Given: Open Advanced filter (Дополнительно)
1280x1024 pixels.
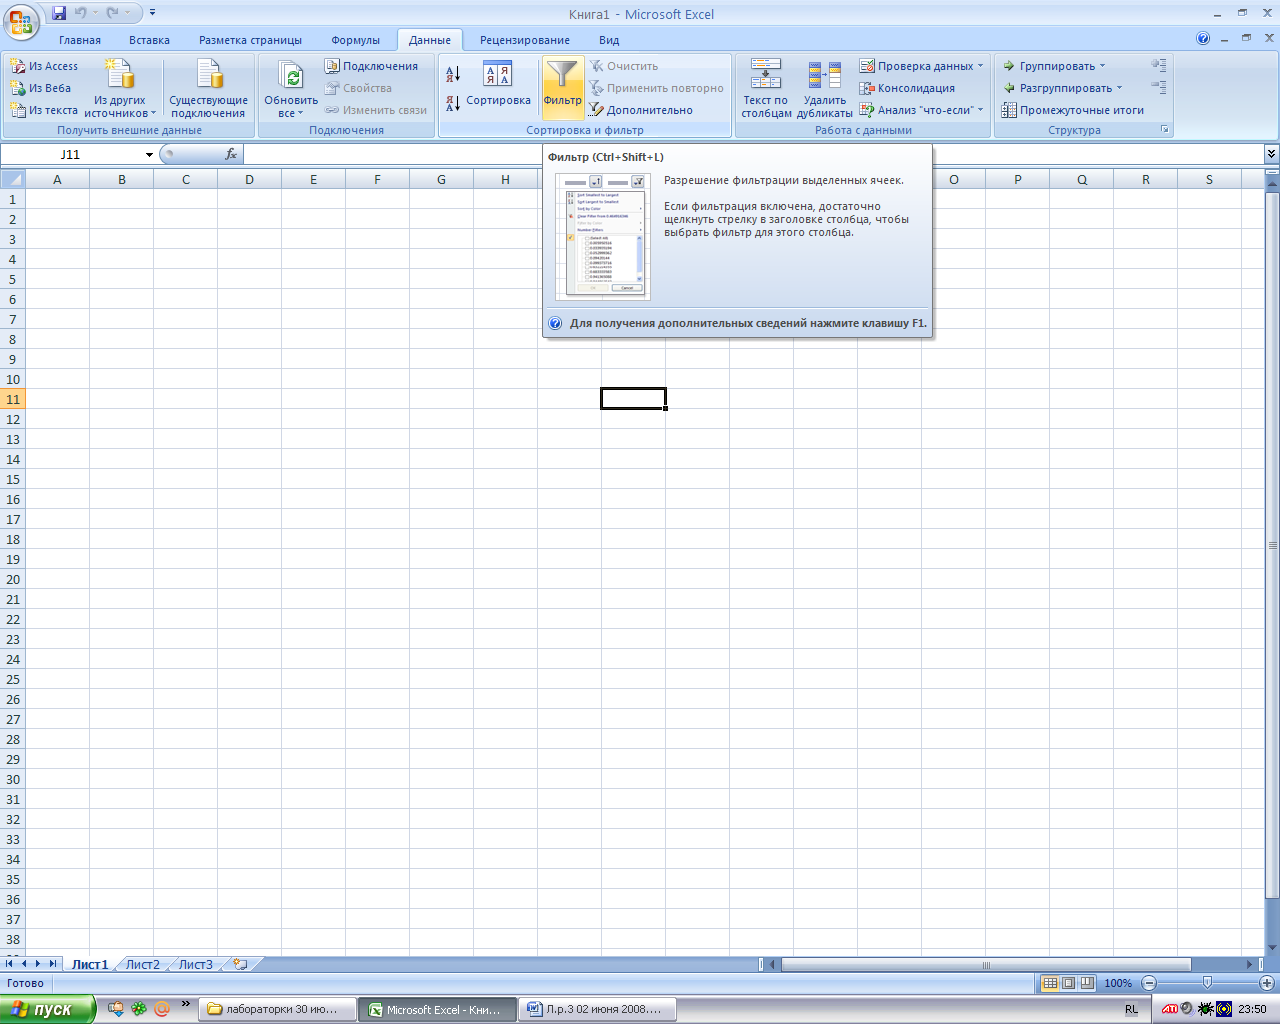Looking at the screenshot, I should (640, 110).
